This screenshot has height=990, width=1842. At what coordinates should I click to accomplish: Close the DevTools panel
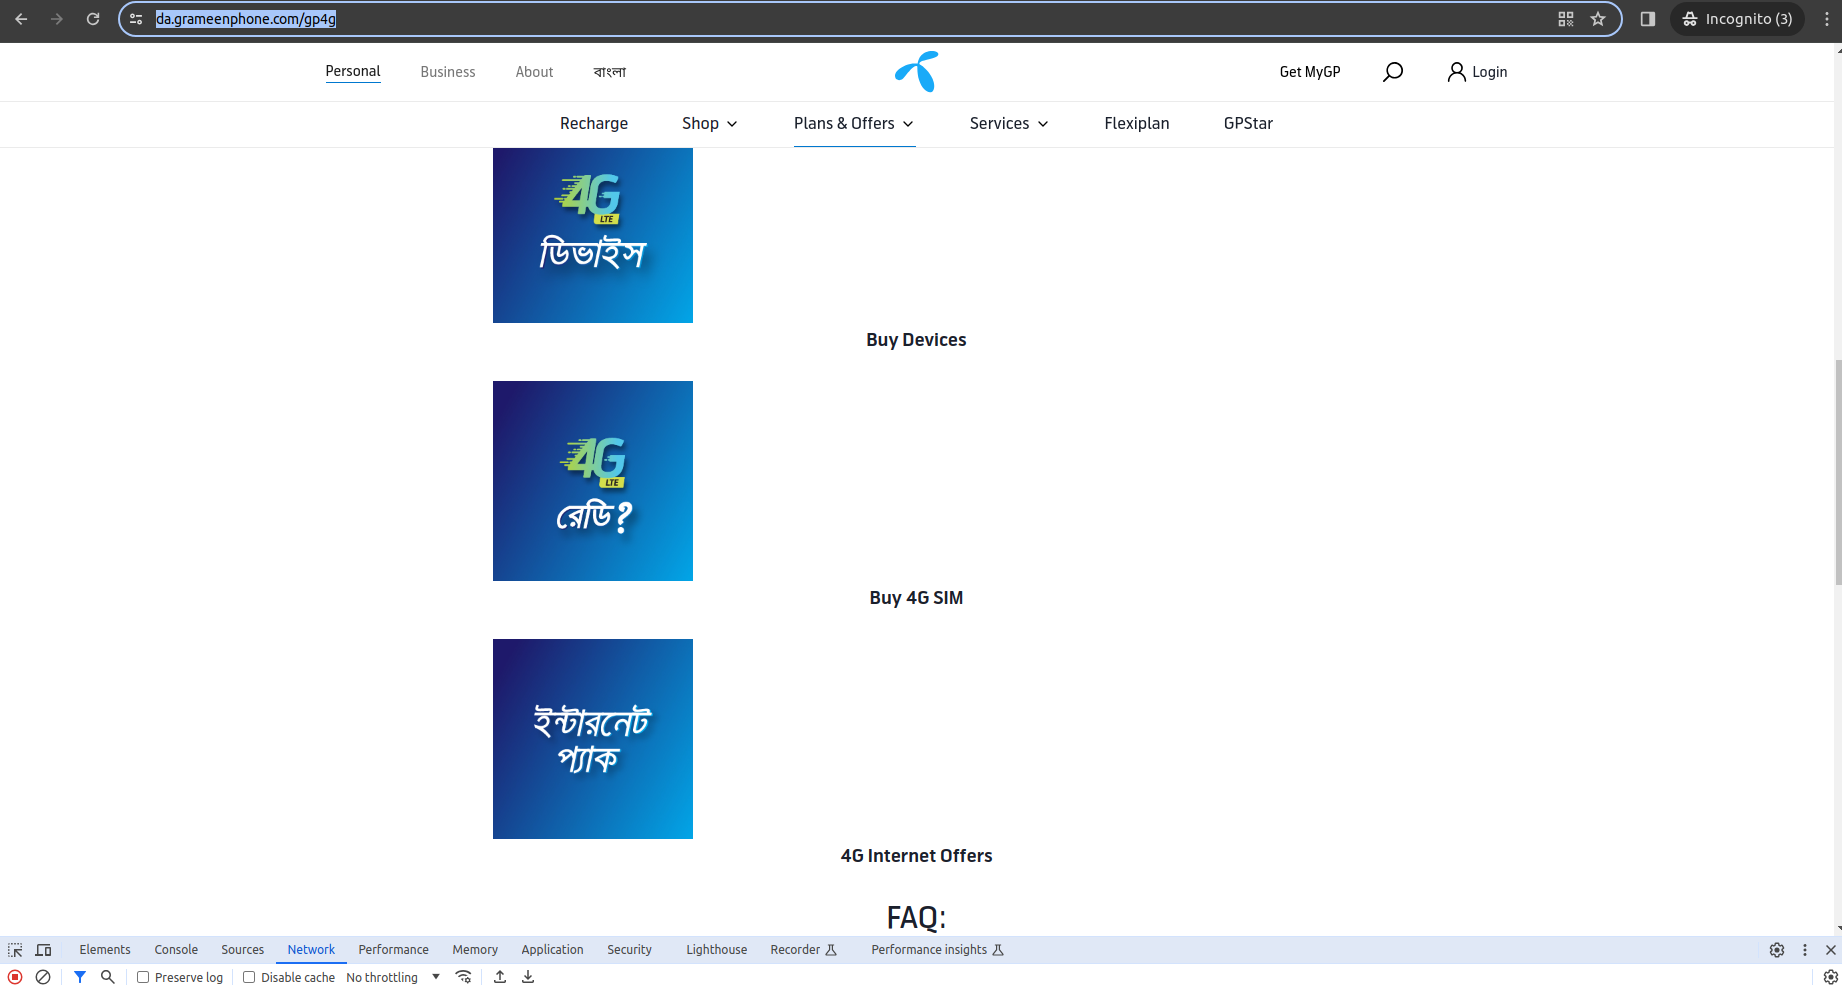pyautogui.click(x=1831, y=950)
